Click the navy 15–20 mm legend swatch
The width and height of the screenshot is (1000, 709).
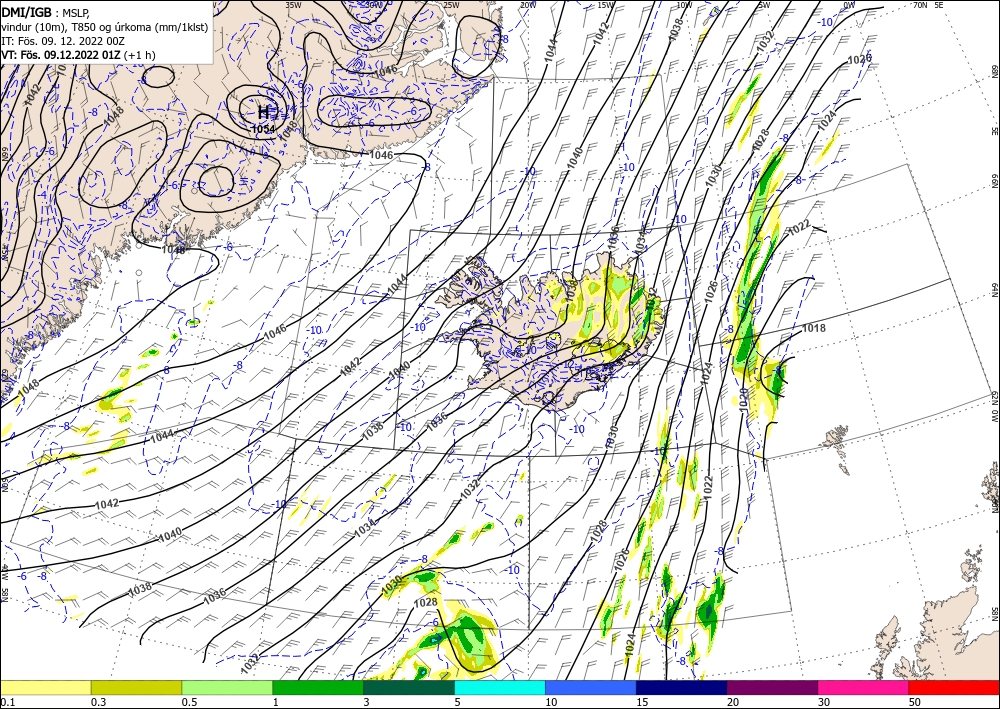click(682, 687)
